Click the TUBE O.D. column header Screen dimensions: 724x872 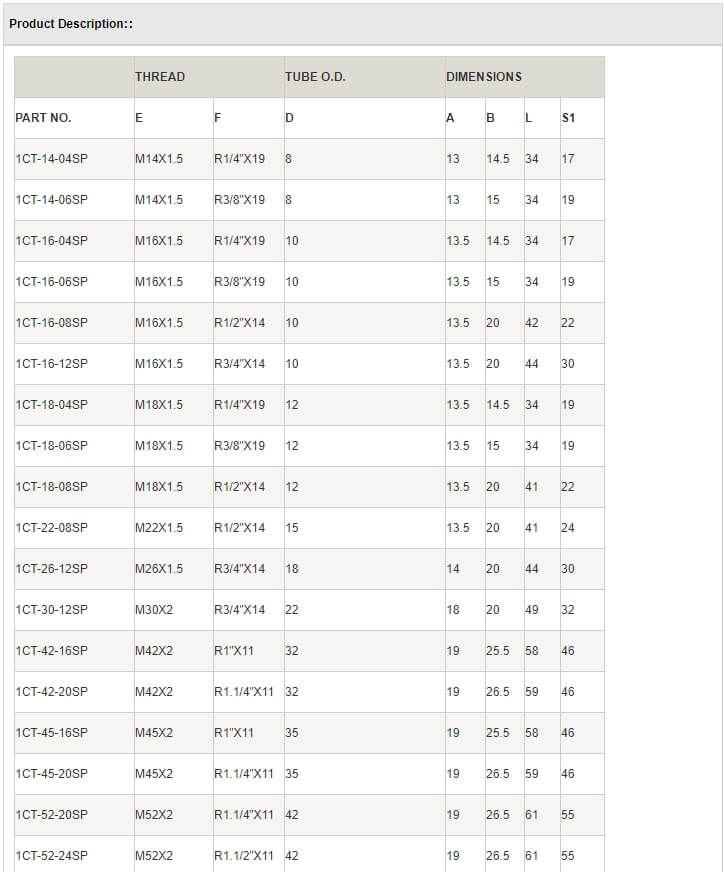[315, 77]
